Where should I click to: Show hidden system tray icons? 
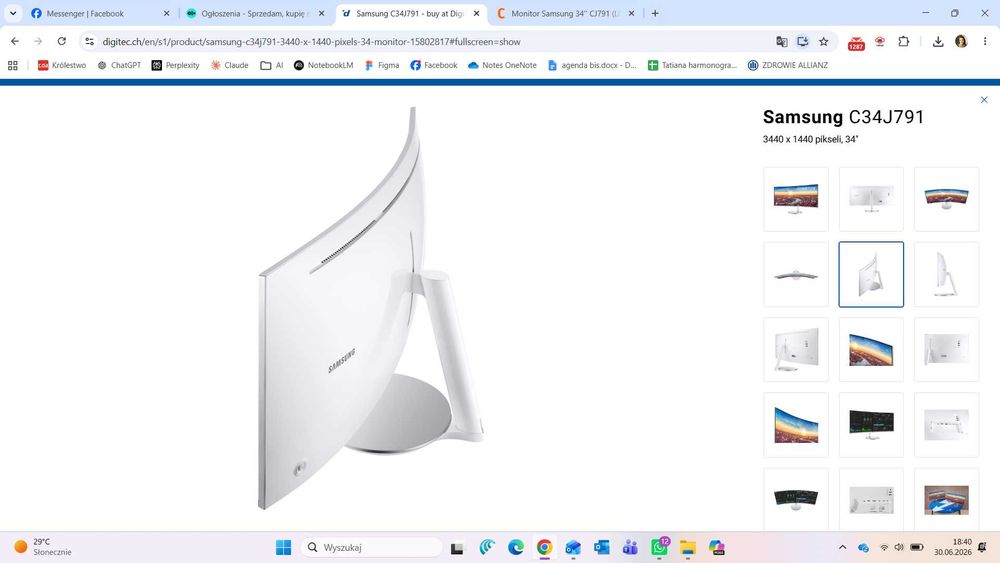tap(842, 547)
